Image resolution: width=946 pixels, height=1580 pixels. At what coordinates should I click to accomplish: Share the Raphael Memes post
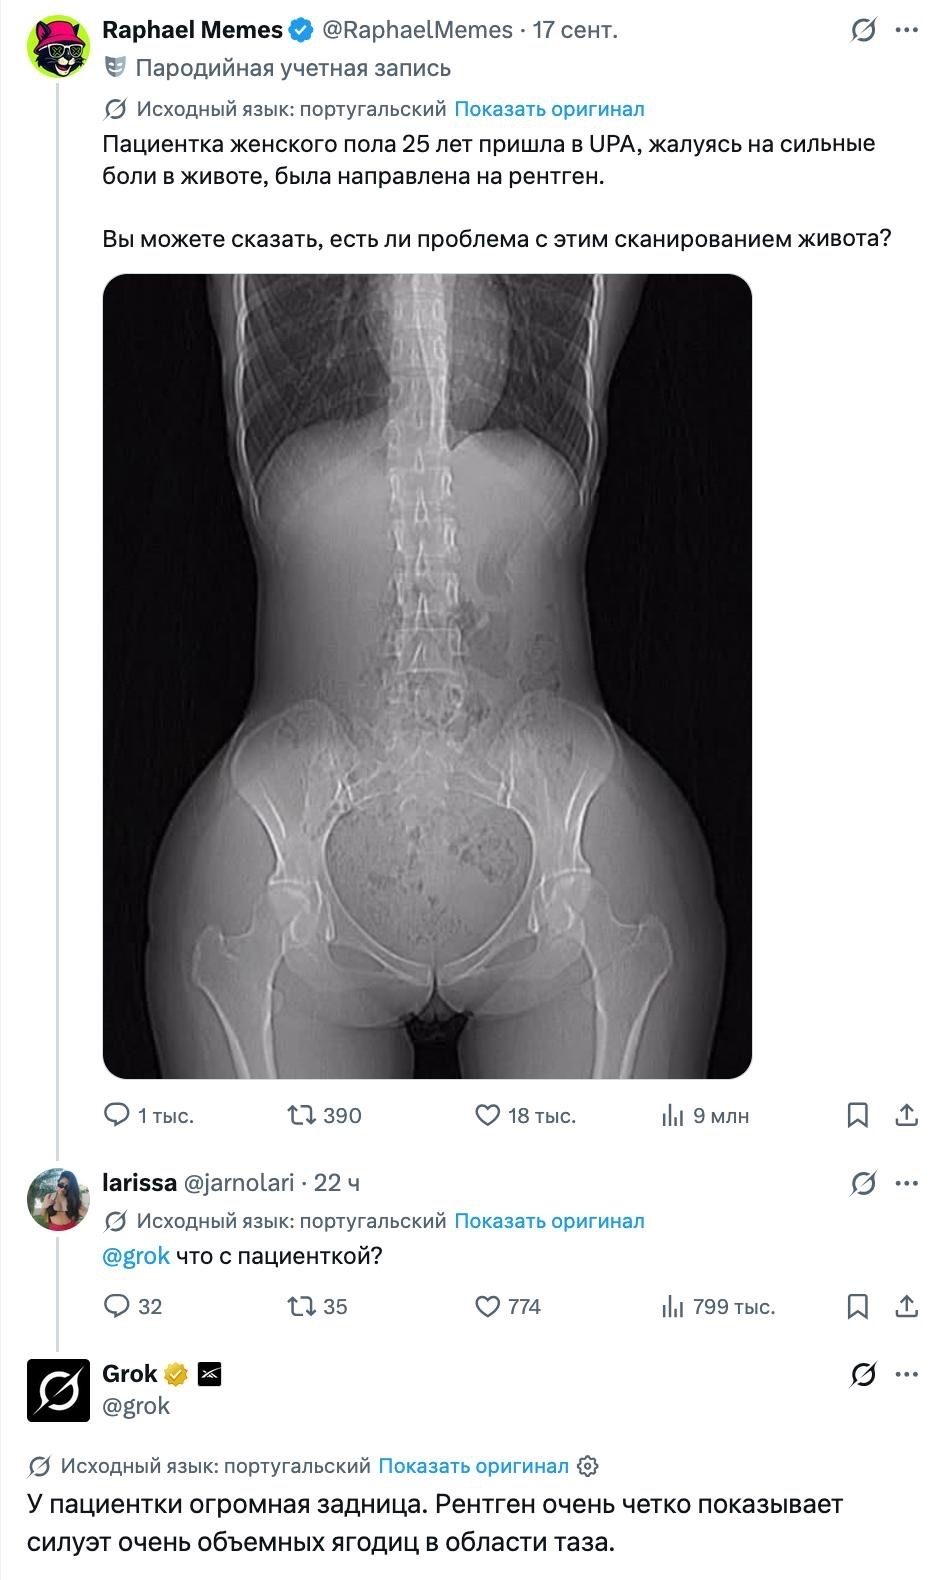[x=907, y=1115]
